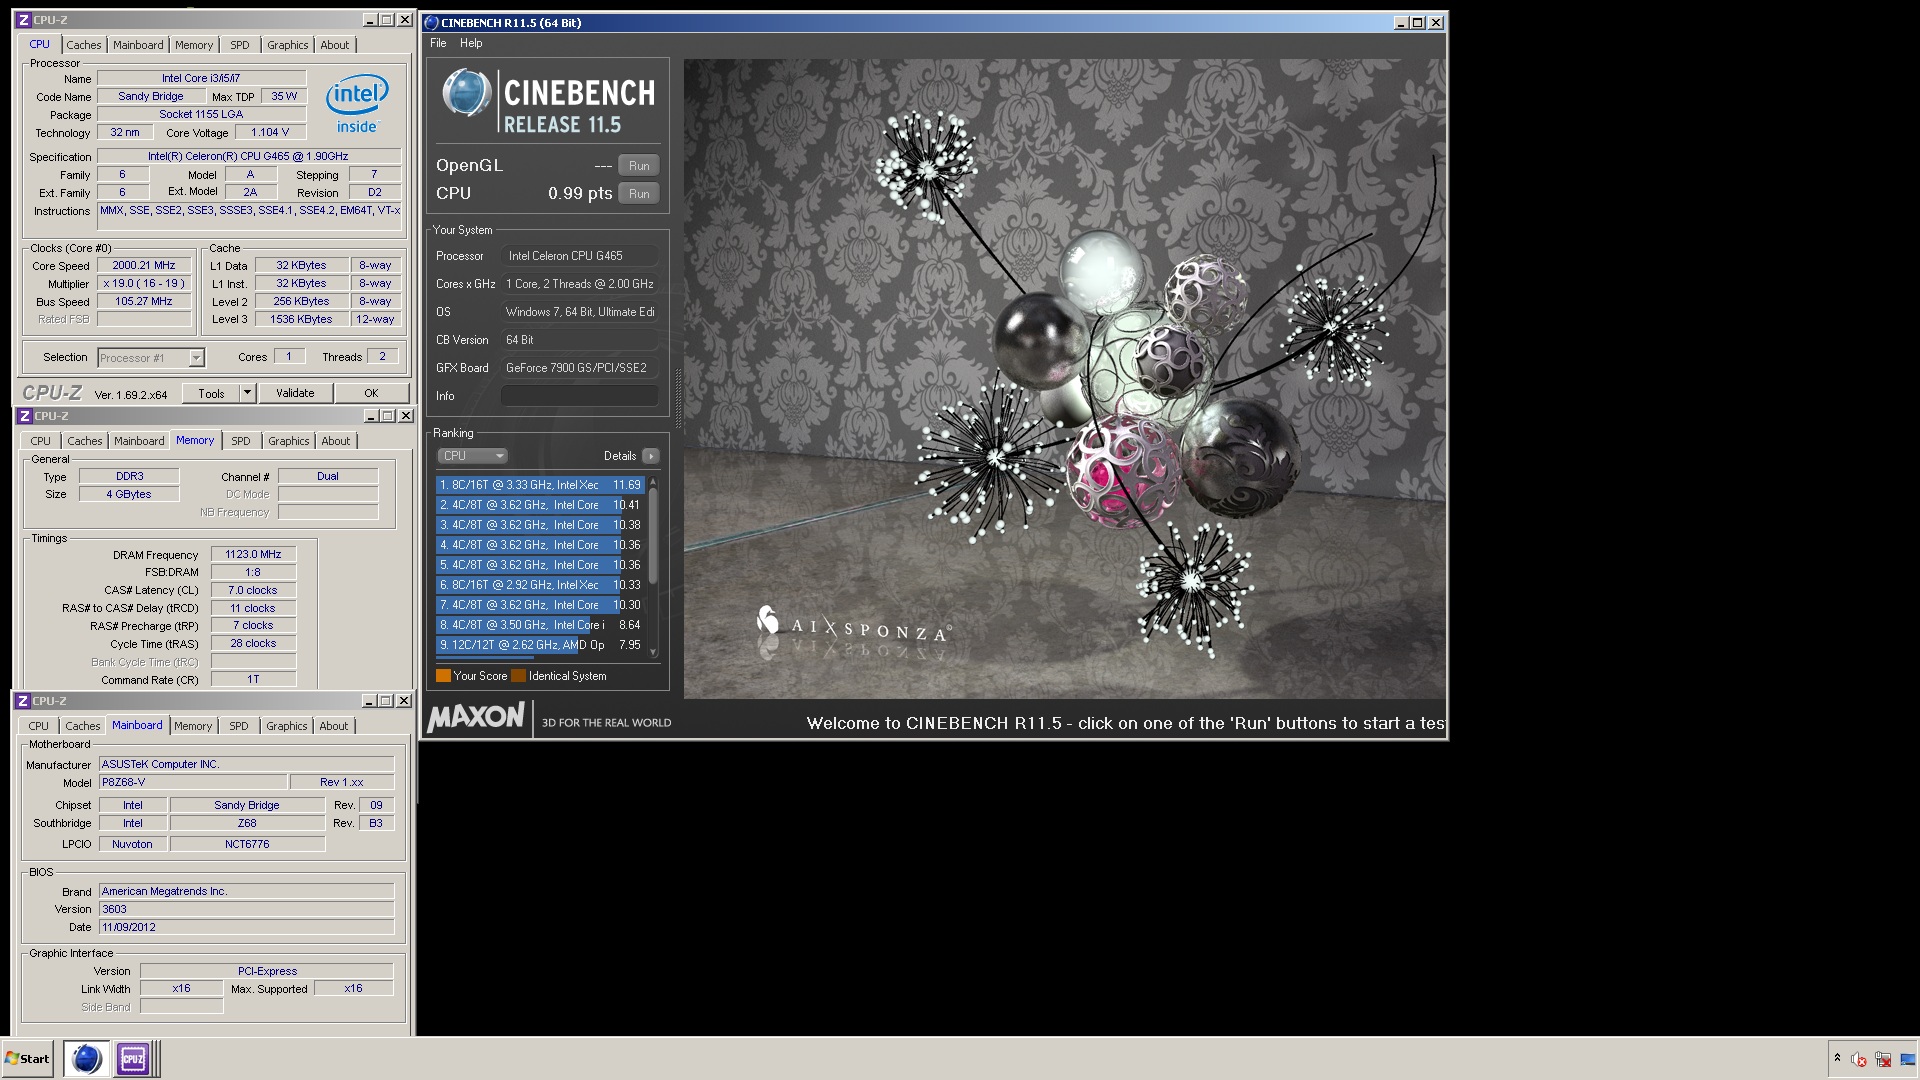Switch to Caches tab in top CPU-Z
Viewport: 1920px width, 1080px height.
point(84,45)
